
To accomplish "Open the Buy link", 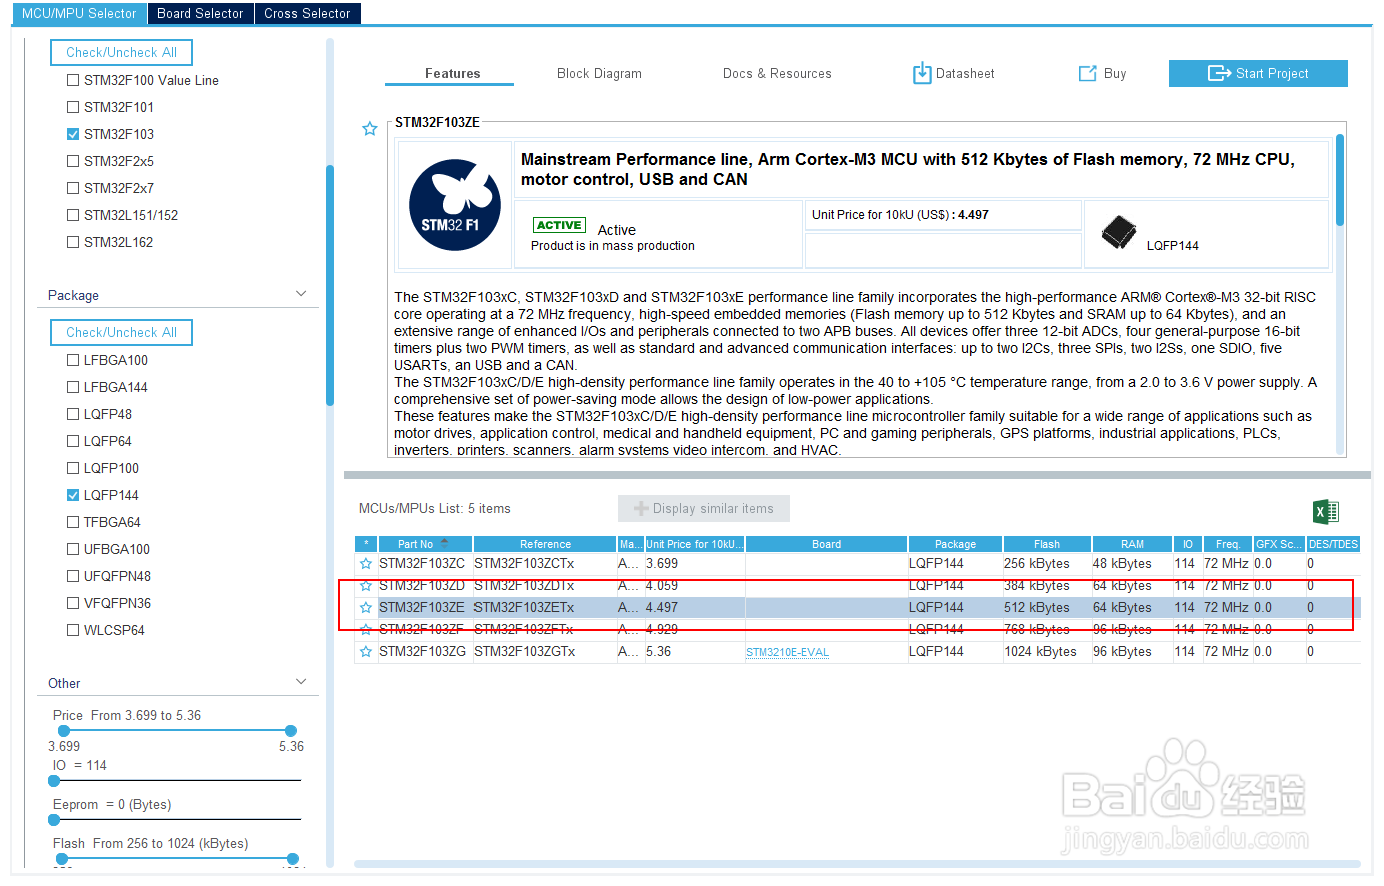I will click(x=1102, y=73).
